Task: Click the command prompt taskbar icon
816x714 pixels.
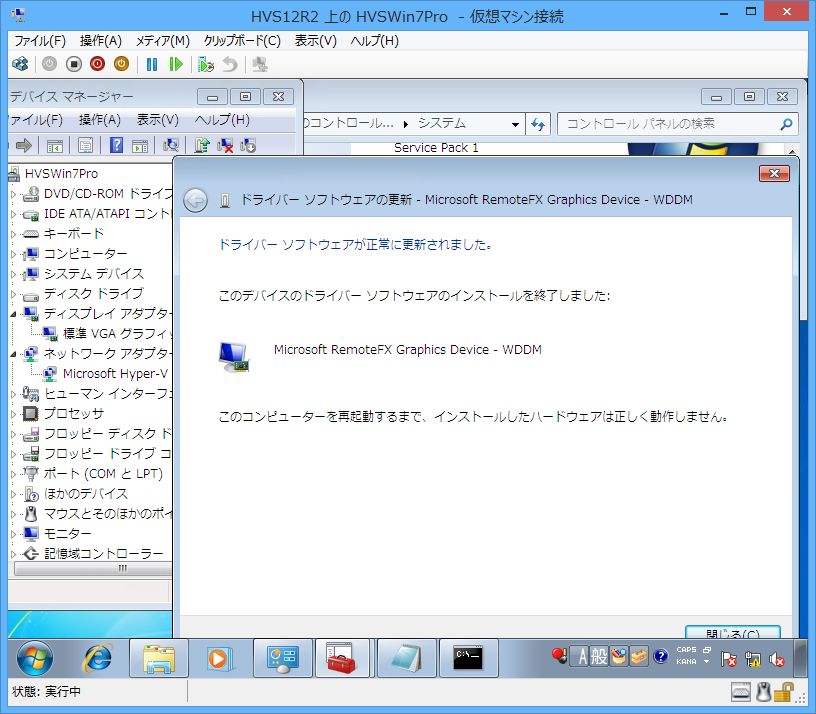Action: click(468, 658)
